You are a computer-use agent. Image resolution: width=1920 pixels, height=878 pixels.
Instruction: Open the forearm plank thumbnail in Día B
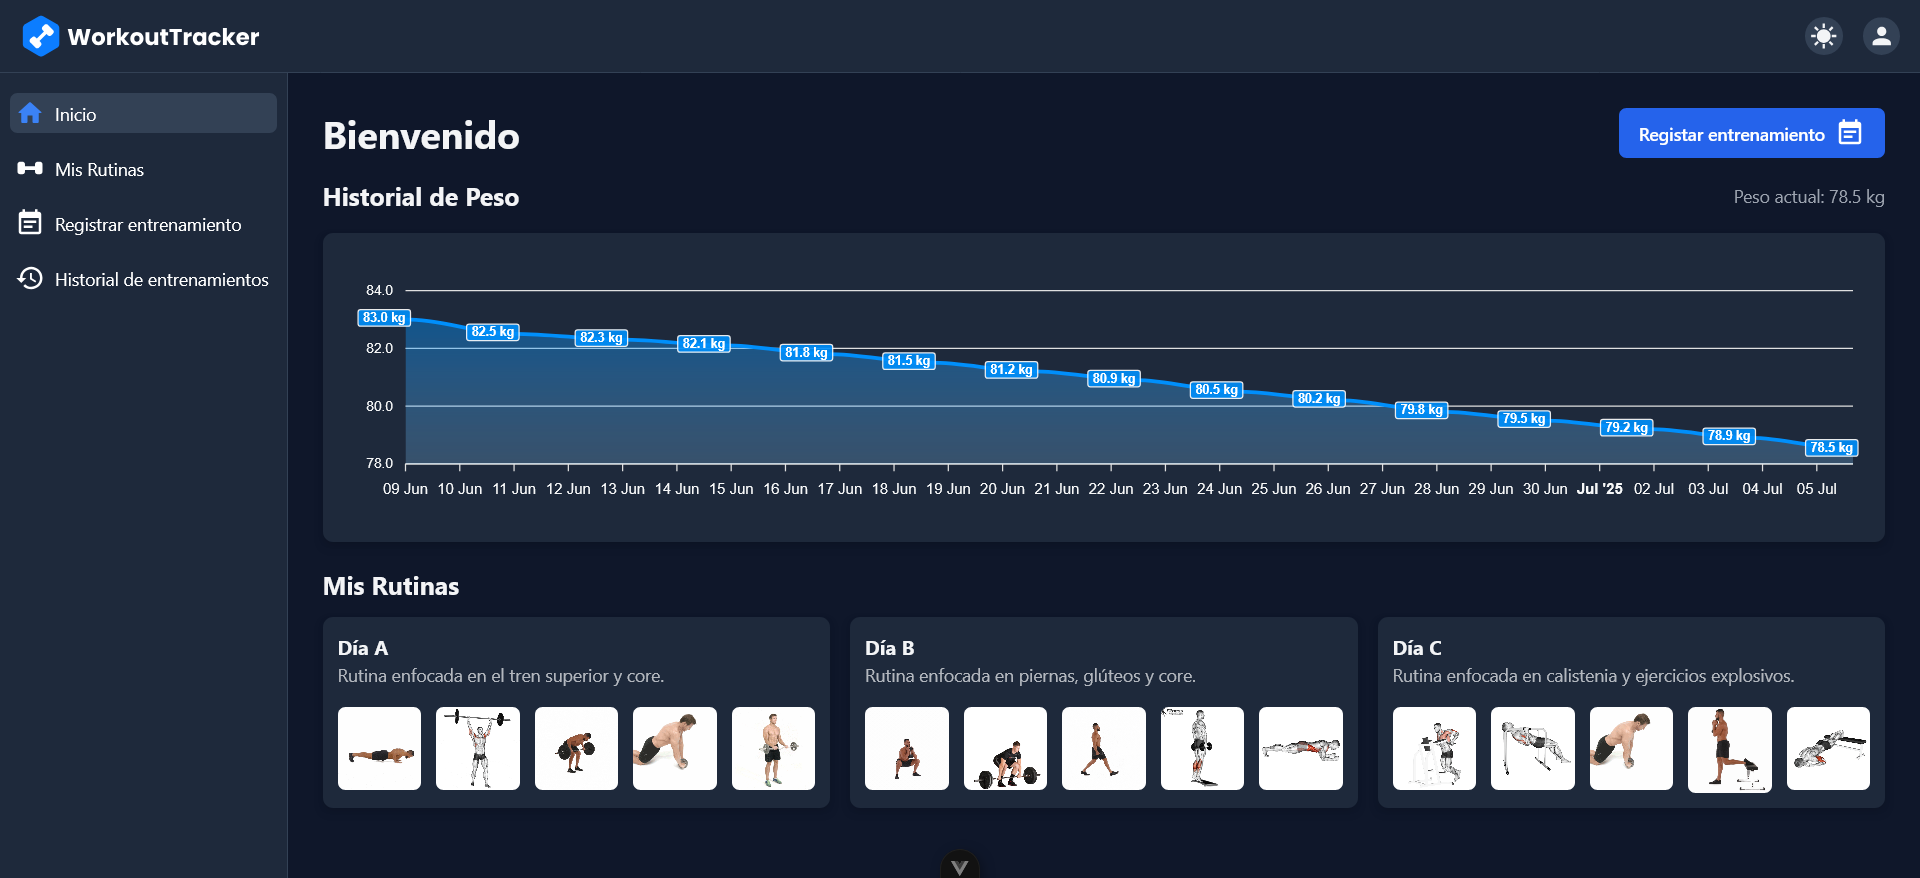pyautogui.click(x=1301, y=749)
